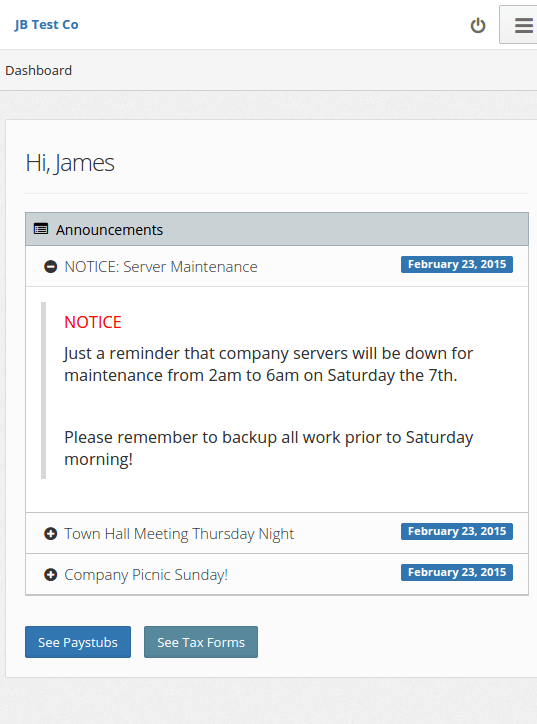Expand Town Hall Meeting with the plus icon
Image resolution: width=537 pixels, height=724 pixels.
(x=50, y=534)
